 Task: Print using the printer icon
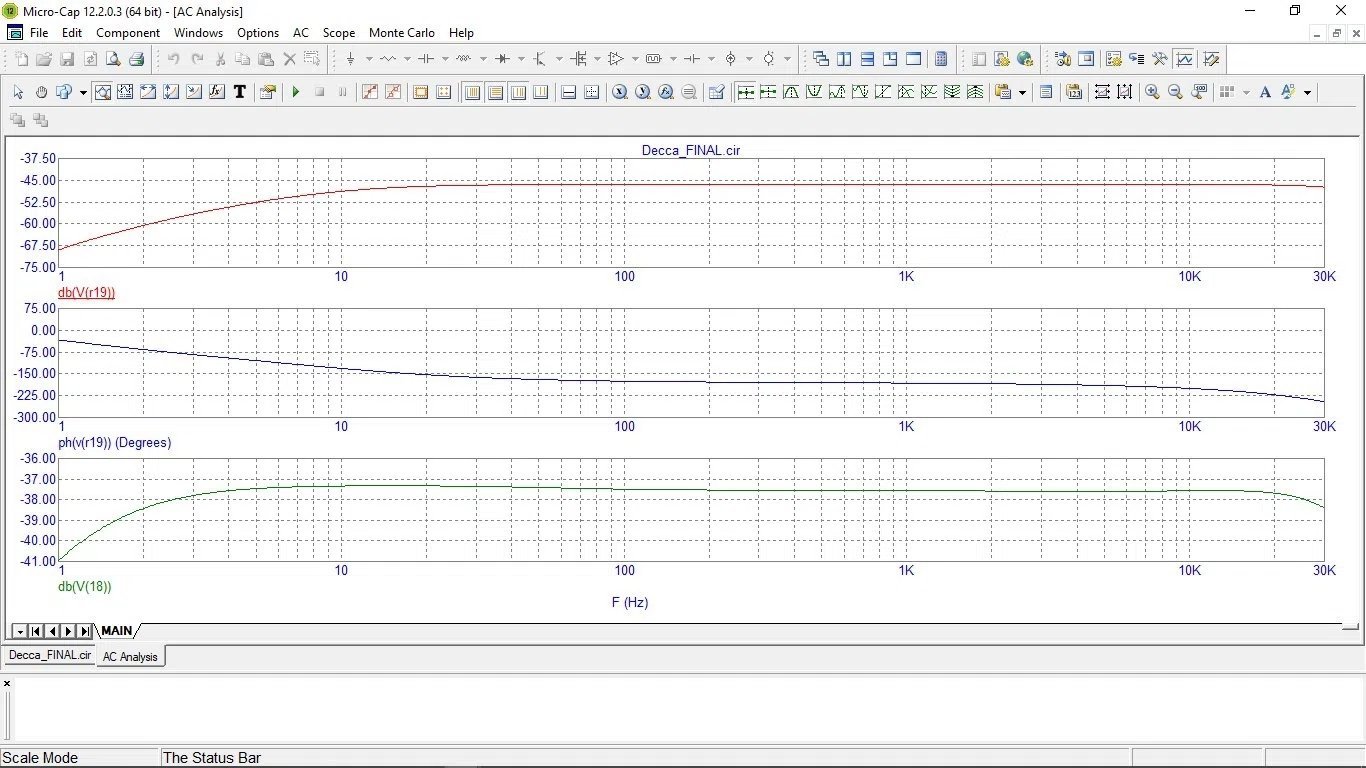136,59
